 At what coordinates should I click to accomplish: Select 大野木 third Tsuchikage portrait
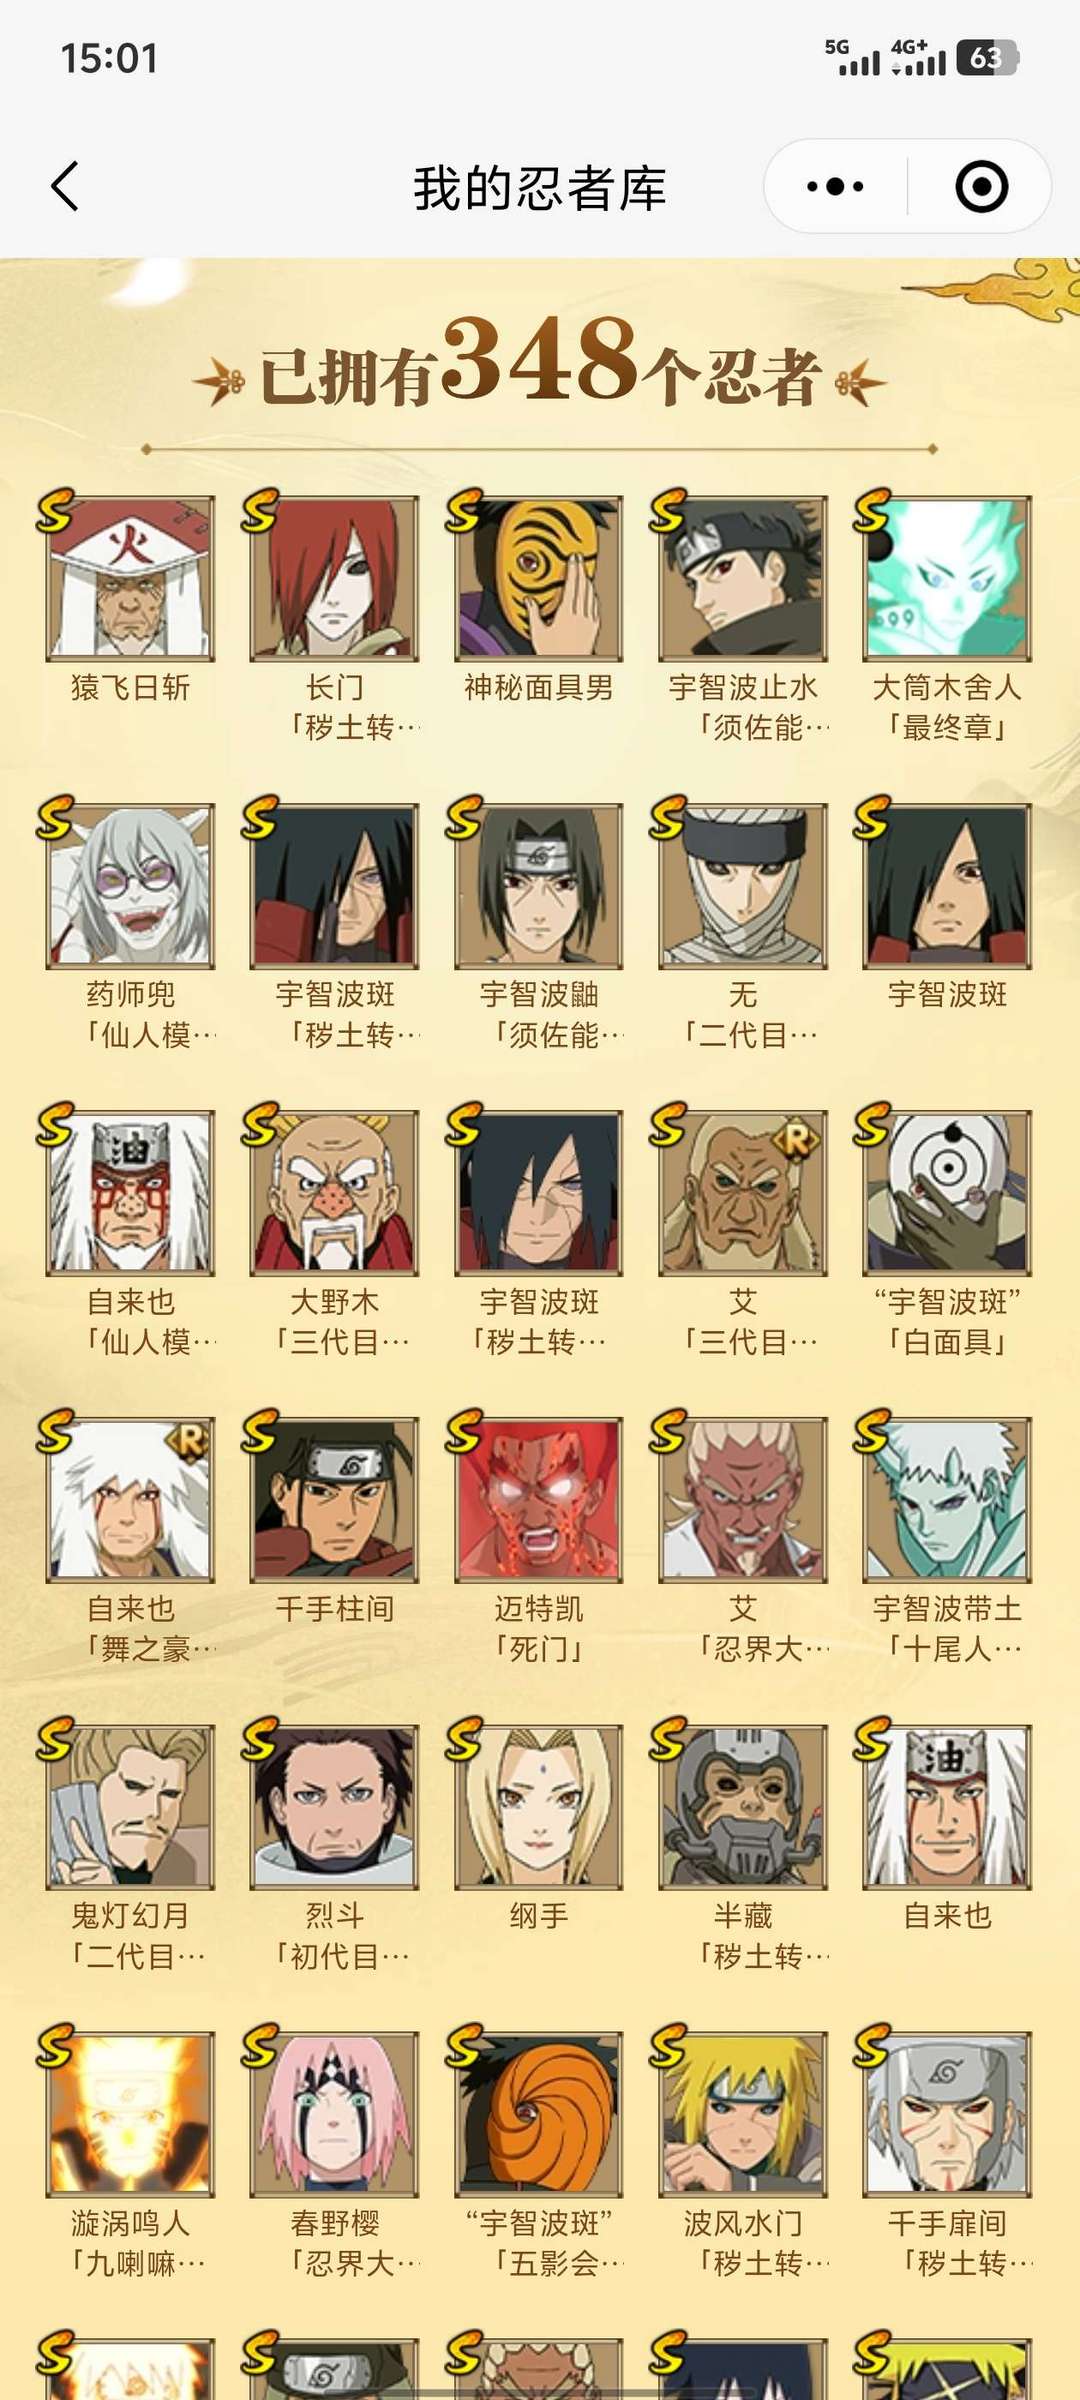point(334,1193)
